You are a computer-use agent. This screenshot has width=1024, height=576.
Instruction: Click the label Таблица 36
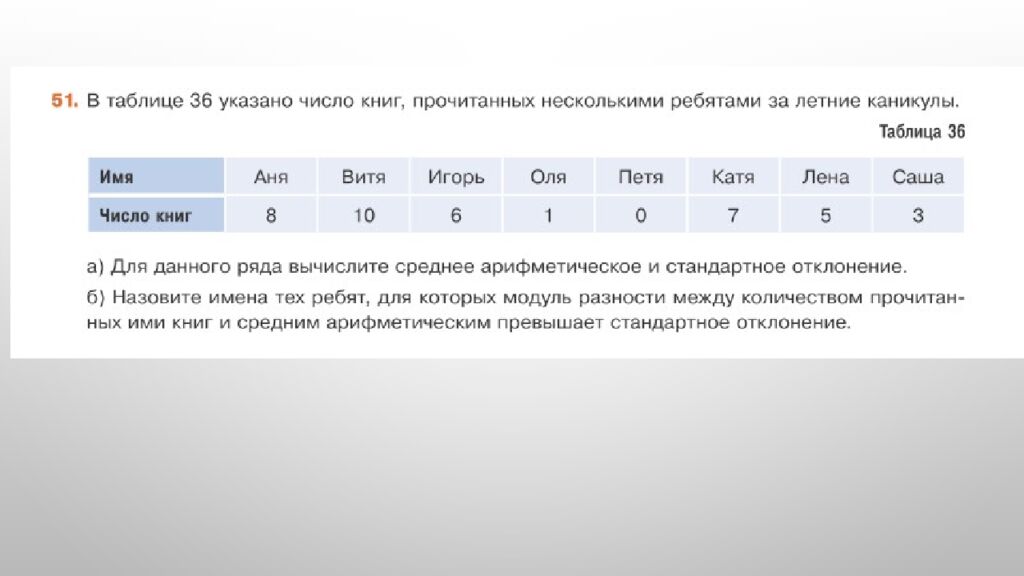922,130
